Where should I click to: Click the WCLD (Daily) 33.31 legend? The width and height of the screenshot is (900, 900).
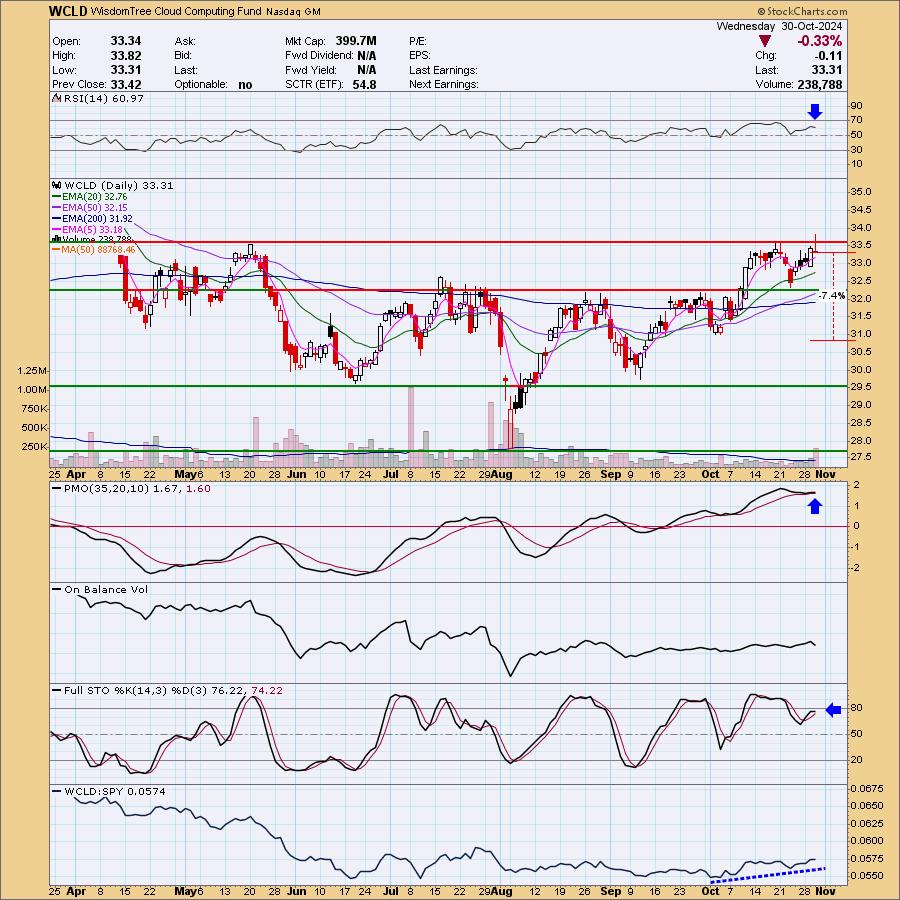(119, 185)
